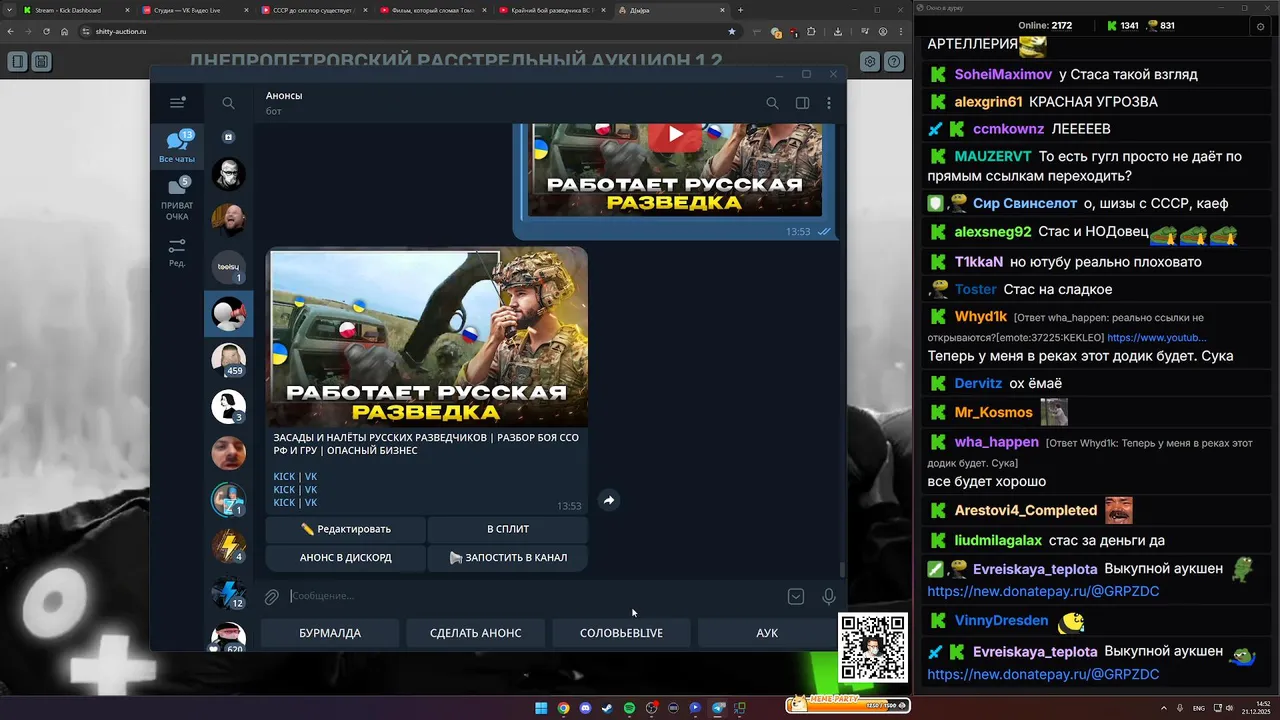Open Chrome from taskbar
Screen dimensions: 1280x720
tap(563, 708)
